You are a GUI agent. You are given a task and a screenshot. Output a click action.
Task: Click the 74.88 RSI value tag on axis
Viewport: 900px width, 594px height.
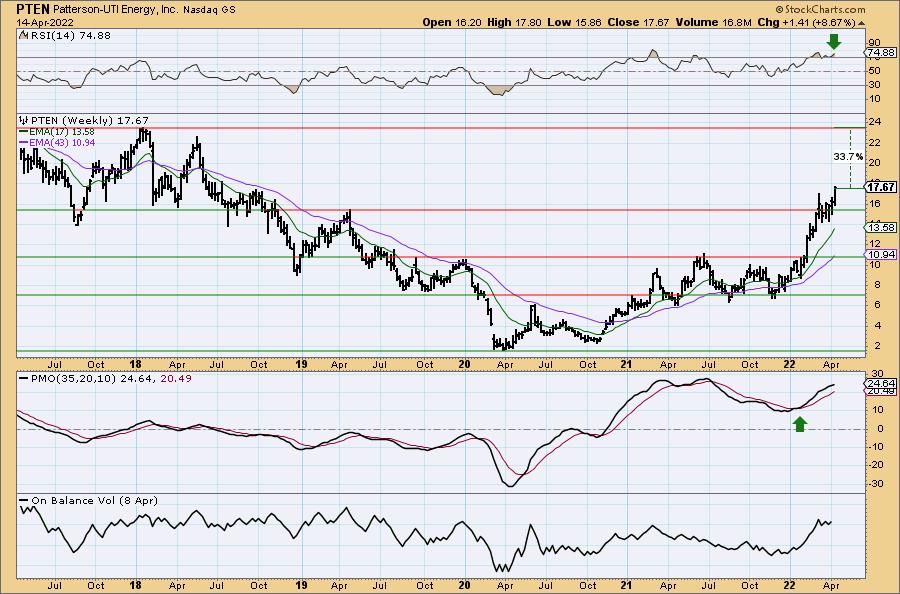pyautogui.click(x=881, y=52)
